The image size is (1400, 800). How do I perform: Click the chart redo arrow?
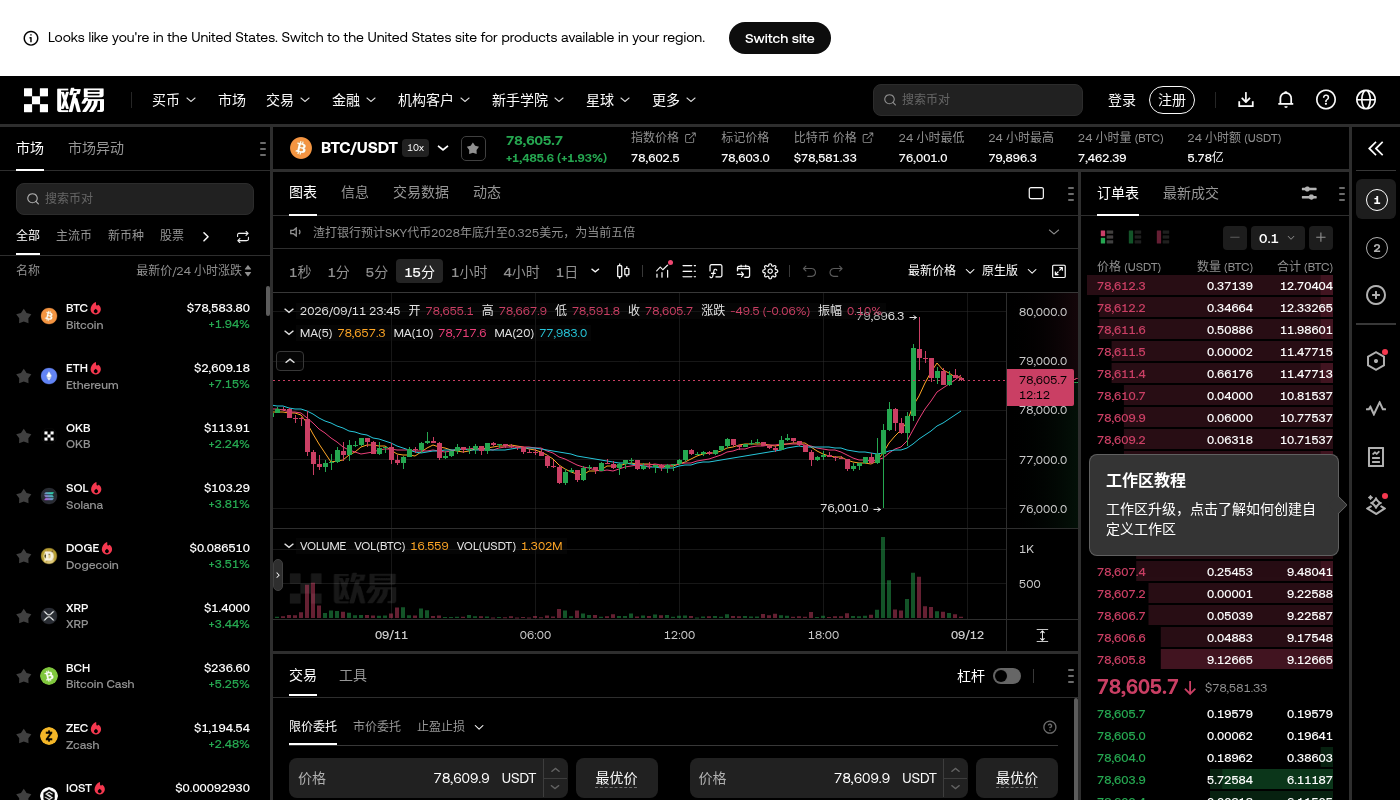pos(836,271)
